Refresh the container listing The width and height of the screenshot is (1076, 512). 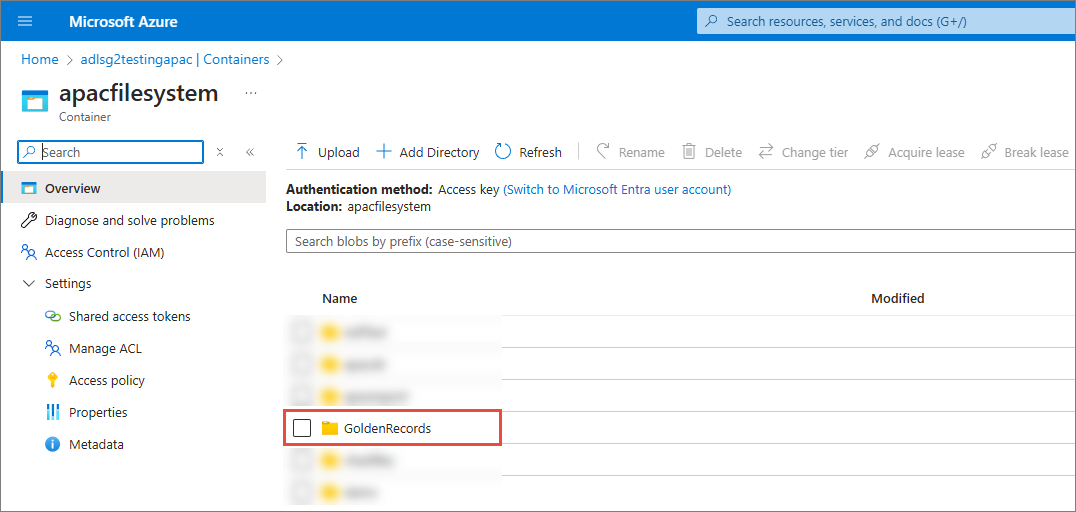click(x=529, y=152)
